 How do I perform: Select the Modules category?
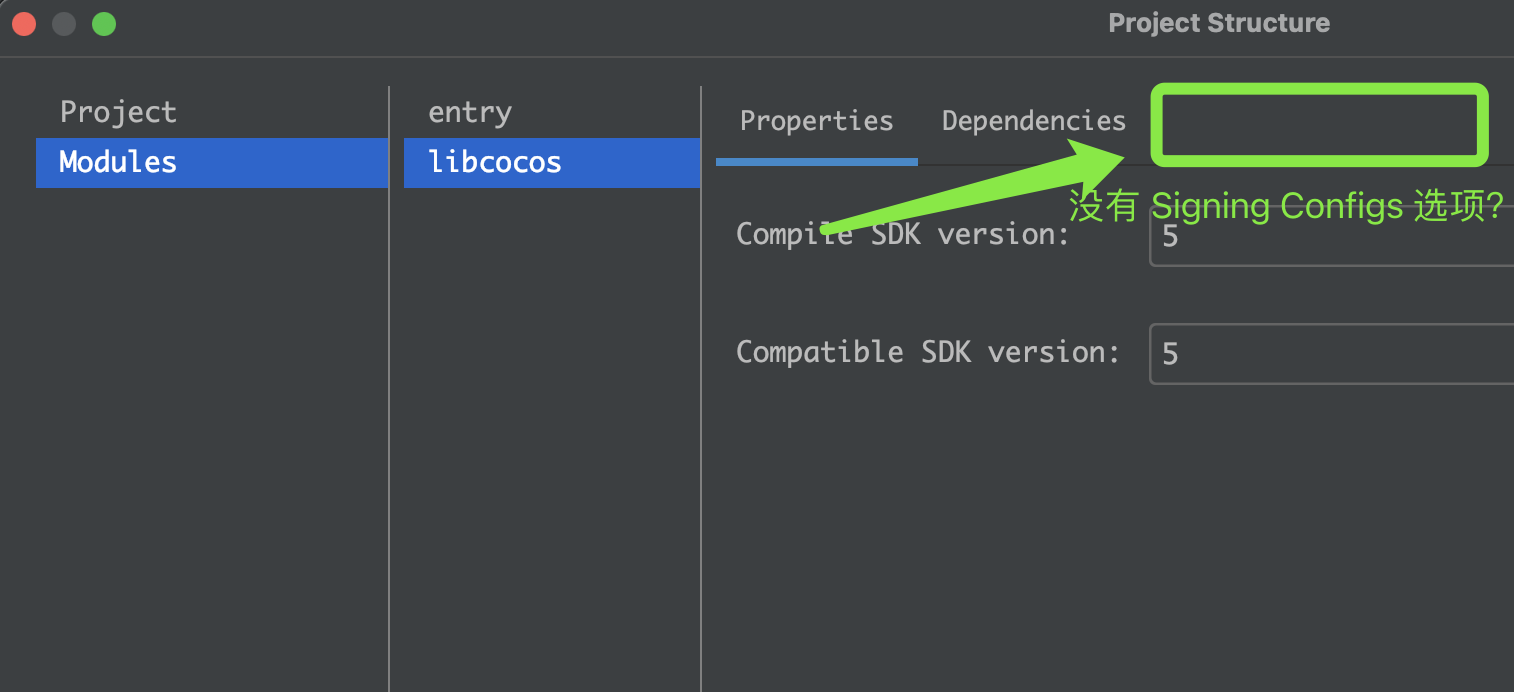tap(118, 162)
